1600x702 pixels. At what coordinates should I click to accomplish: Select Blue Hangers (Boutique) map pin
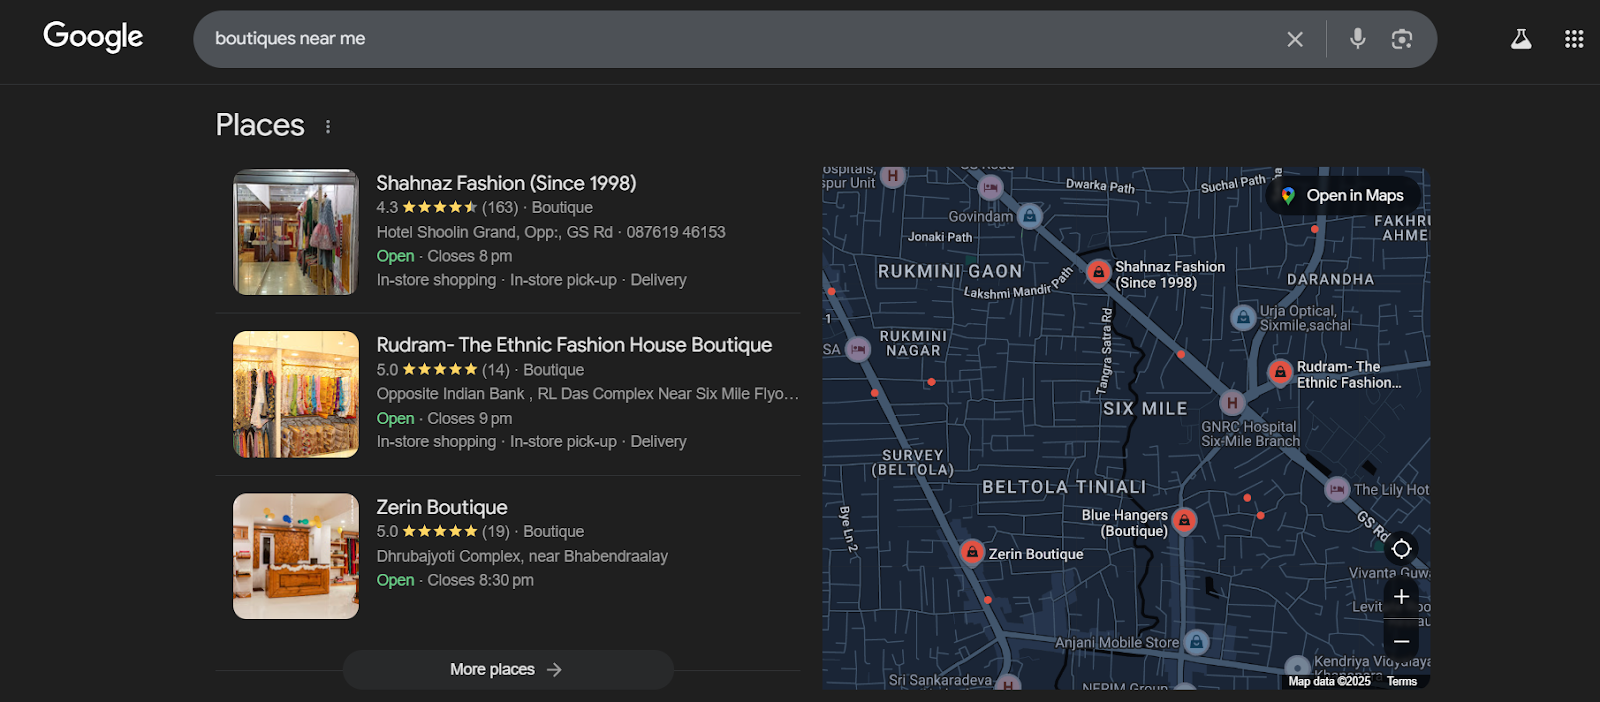[x=1184, y=520]
